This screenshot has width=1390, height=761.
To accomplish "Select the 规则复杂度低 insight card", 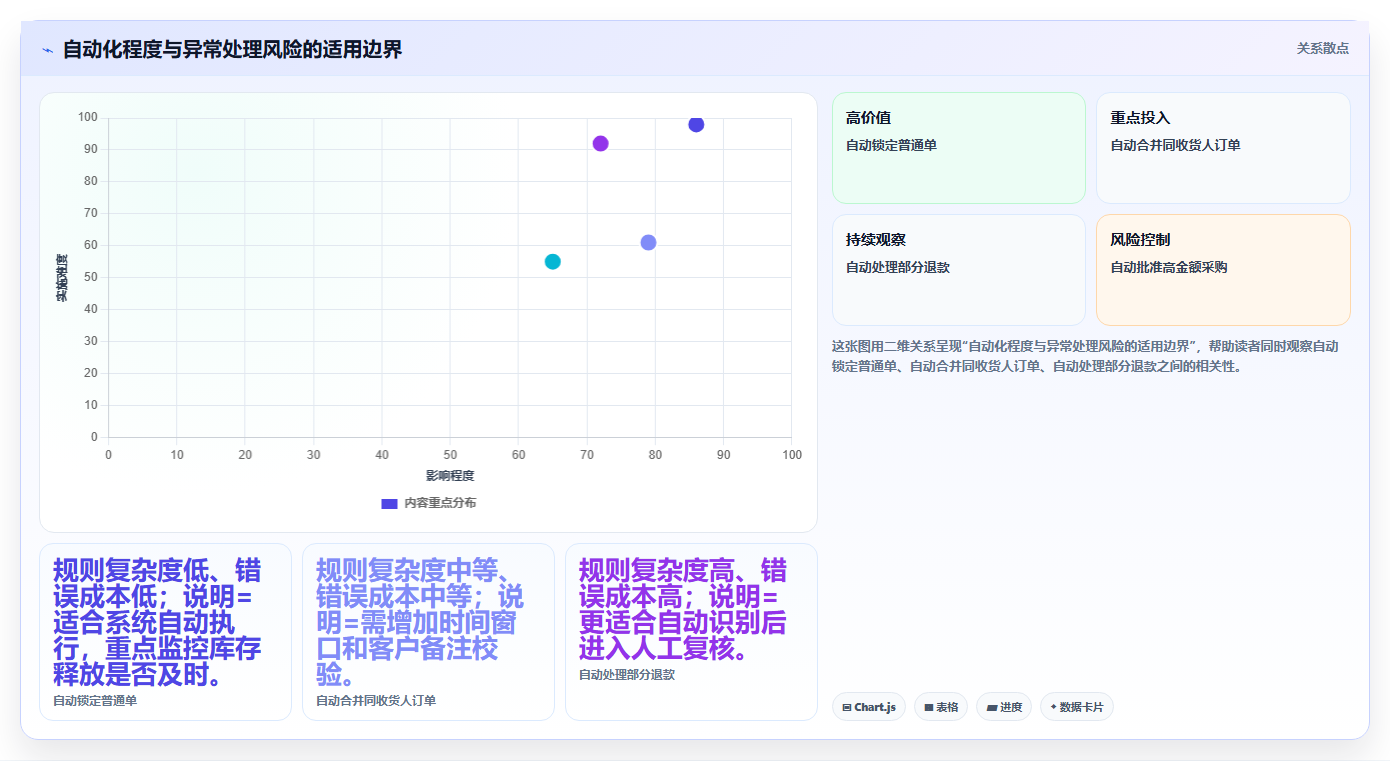I will 165,632.
